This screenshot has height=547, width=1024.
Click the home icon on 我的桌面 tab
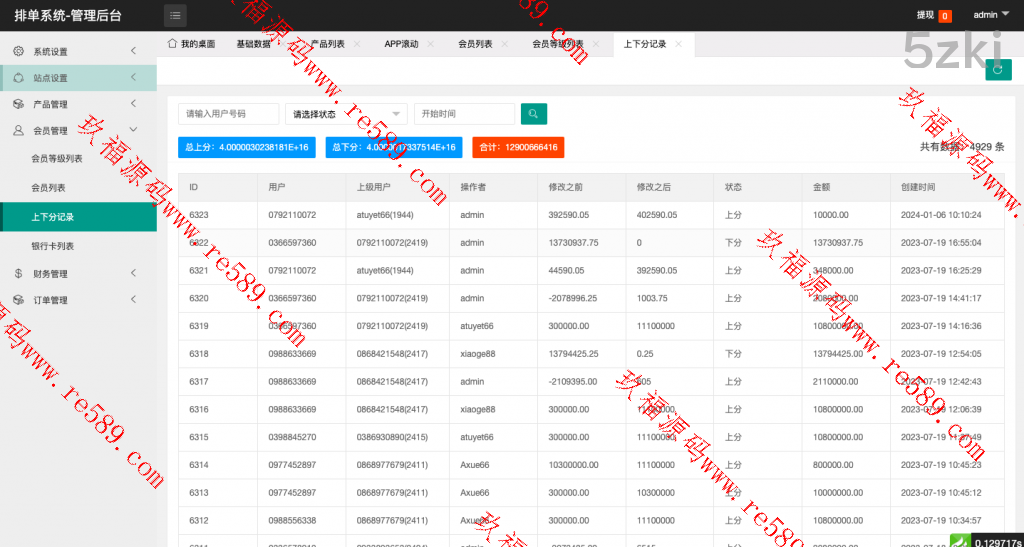tap(172, 44)
